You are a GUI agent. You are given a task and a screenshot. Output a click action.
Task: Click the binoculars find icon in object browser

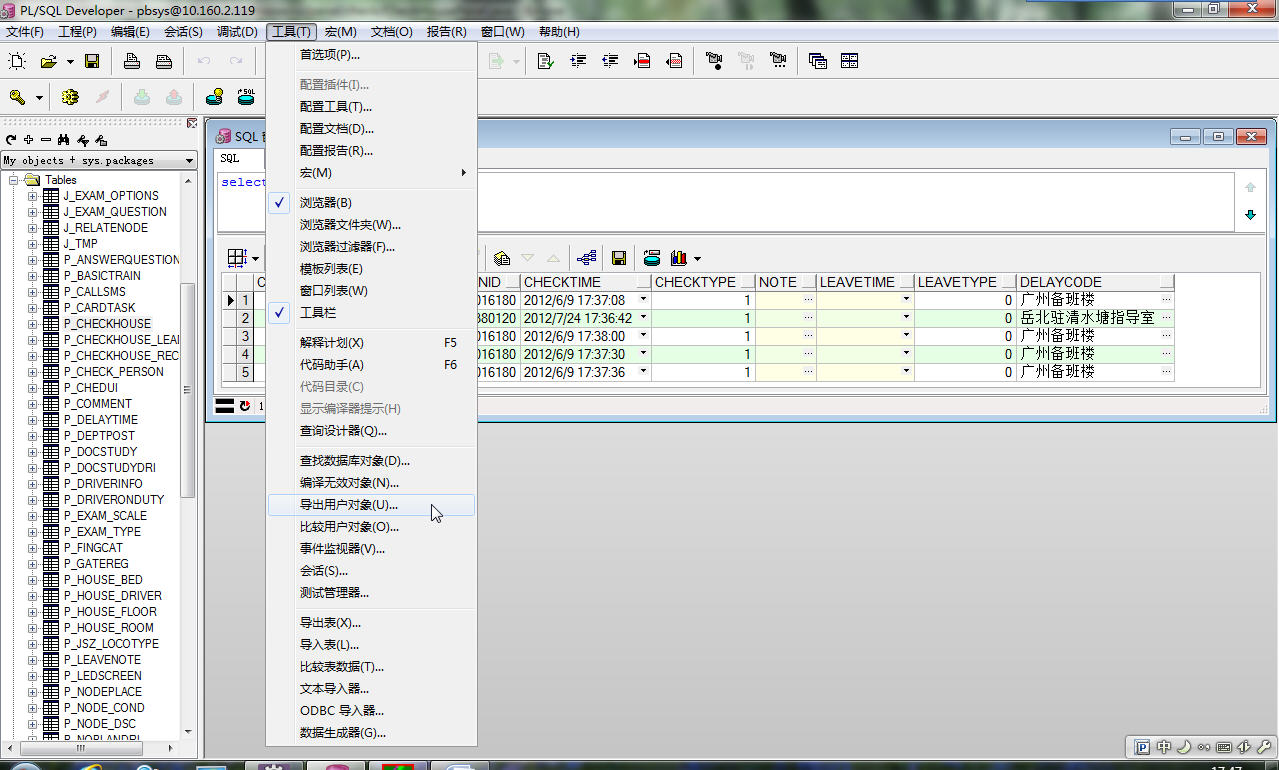[x=64, y=140]
